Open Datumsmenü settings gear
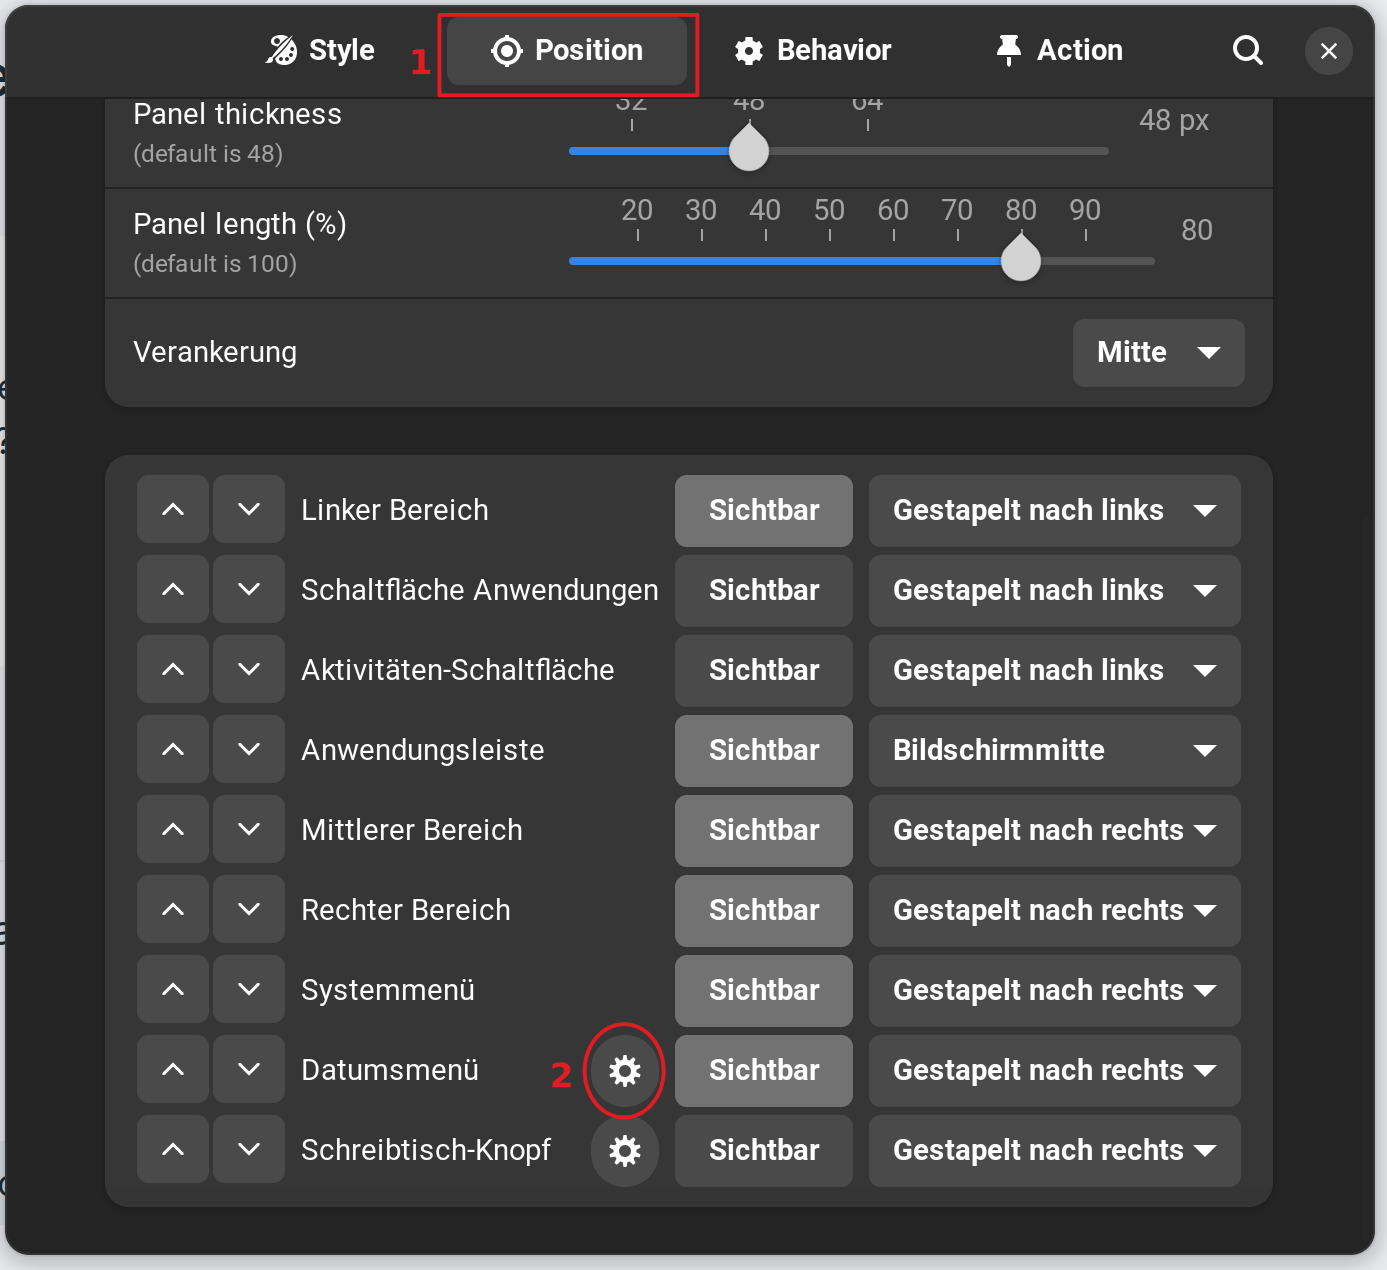Viewport: 1387px width, 1270px height. (x=625, y=1071)
